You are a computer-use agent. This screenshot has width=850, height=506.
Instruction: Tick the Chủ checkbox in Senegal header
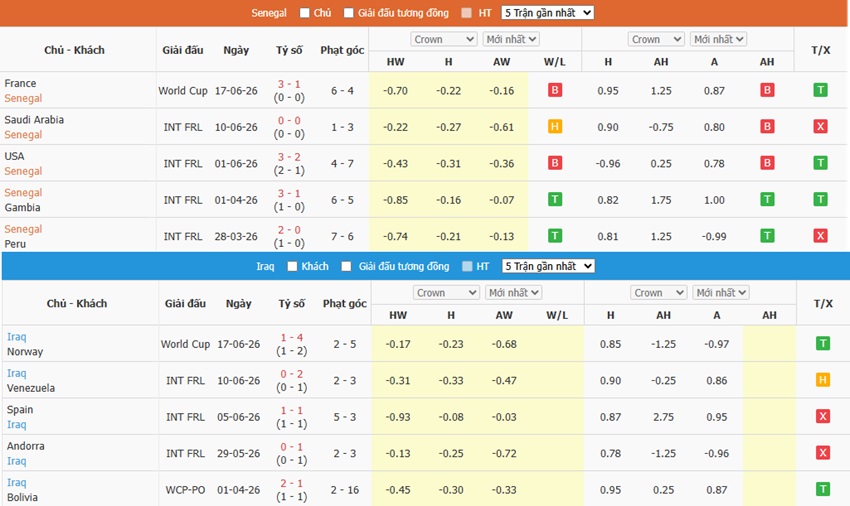pos(305,12)
